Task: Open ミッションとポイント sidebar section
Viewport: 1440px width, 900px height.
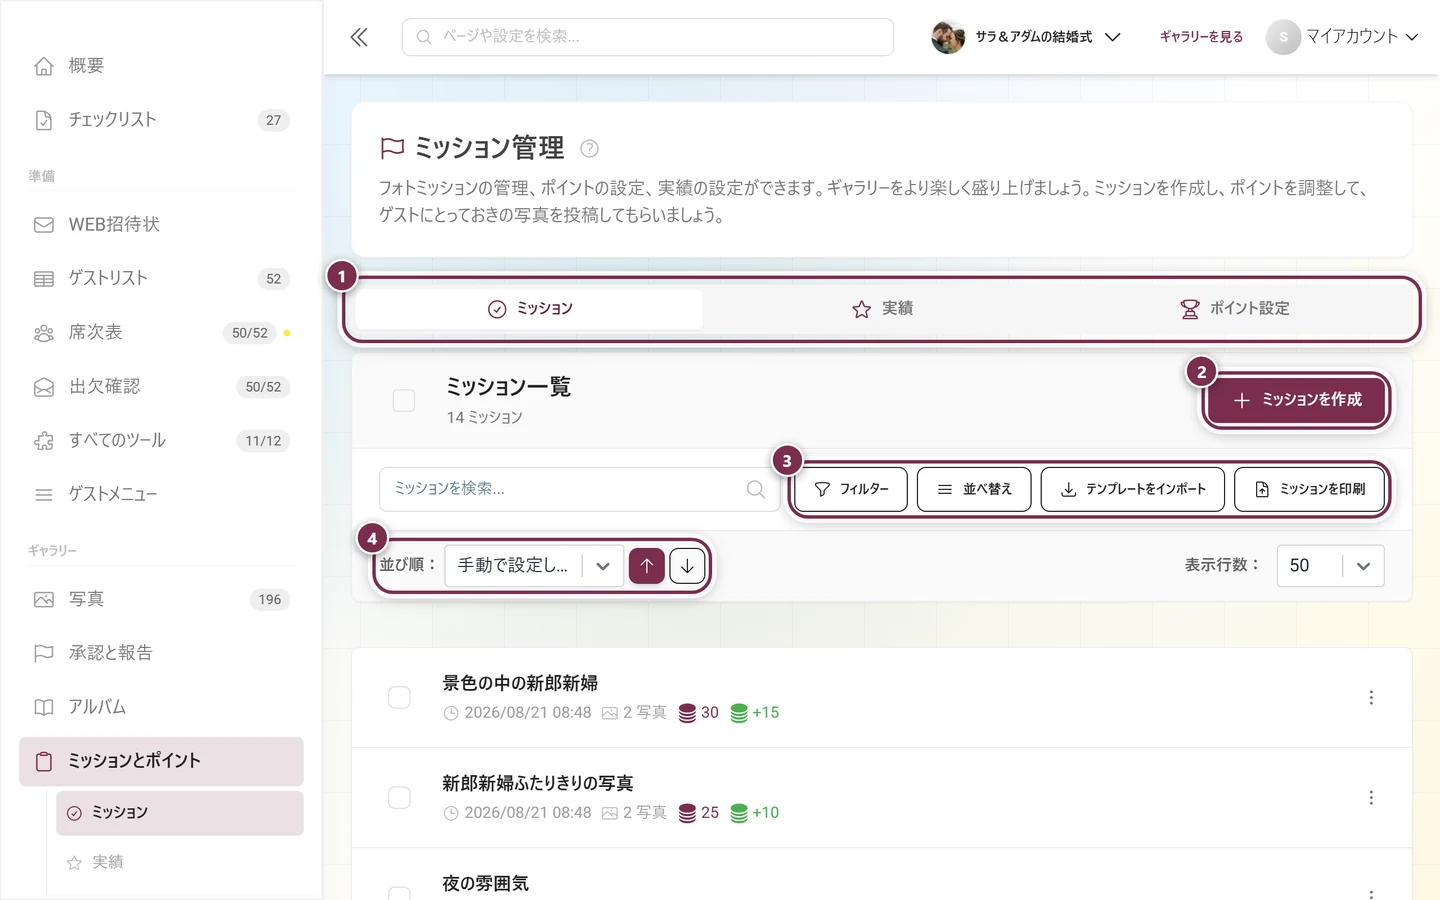Action: point(161,761)
